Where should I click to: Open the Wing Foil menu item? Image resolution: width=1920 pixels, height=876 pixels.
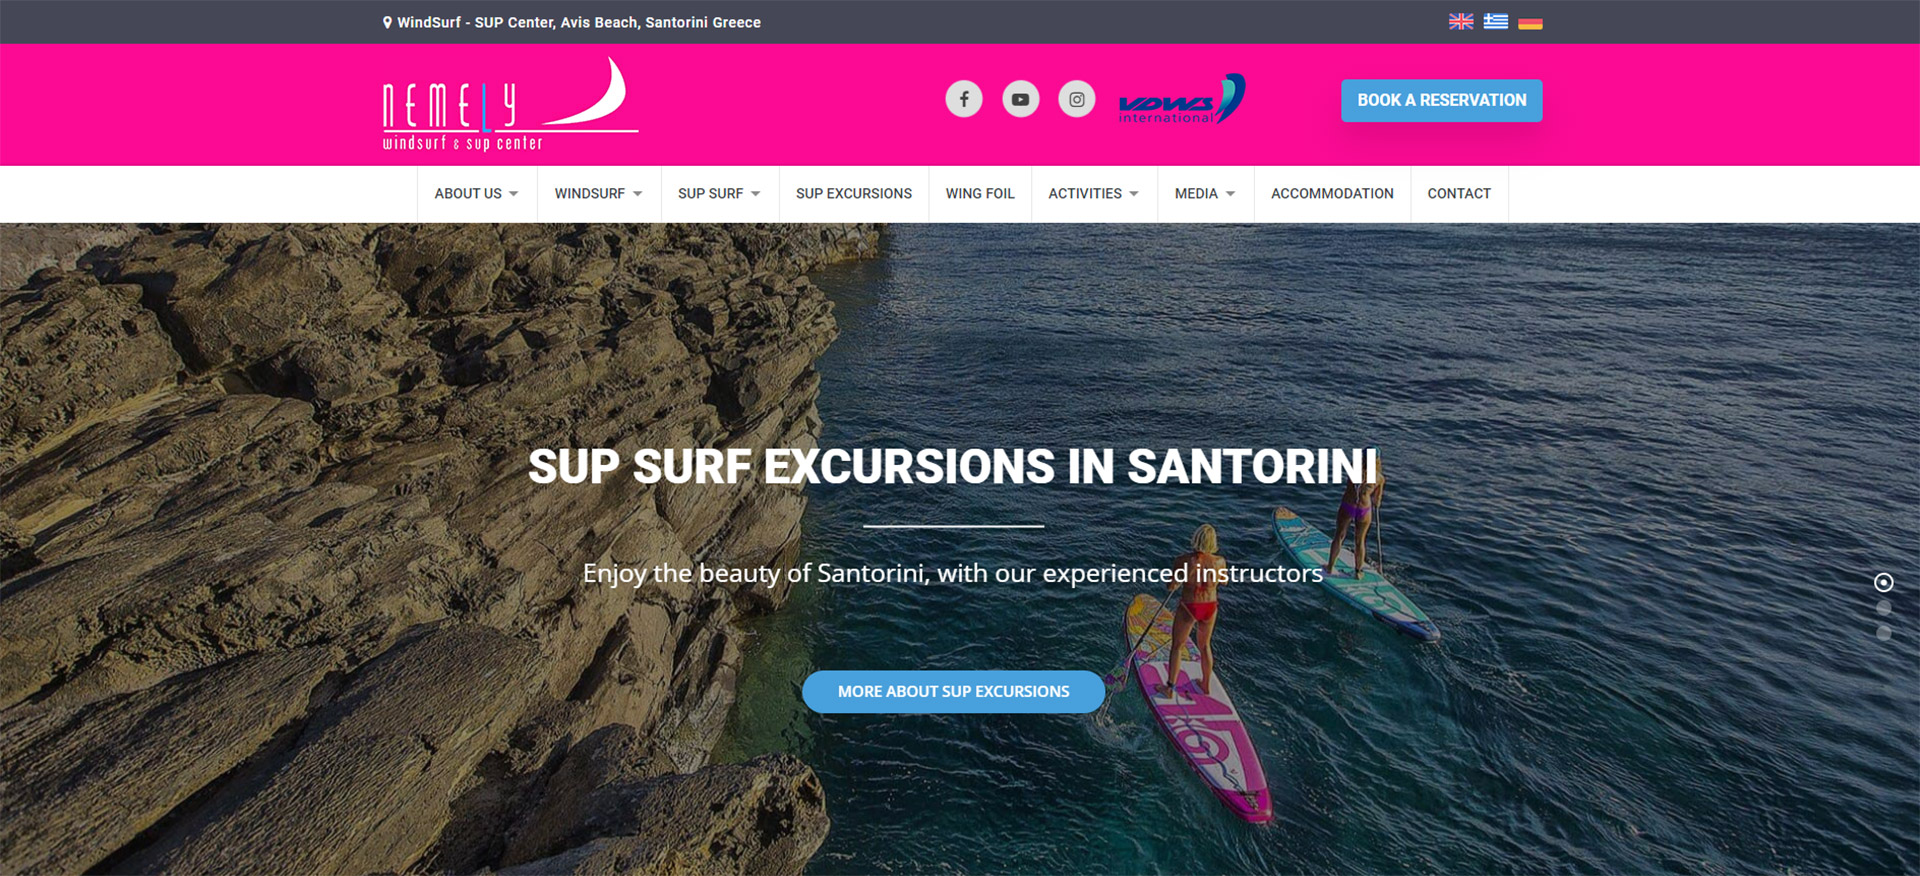[980, 194]
